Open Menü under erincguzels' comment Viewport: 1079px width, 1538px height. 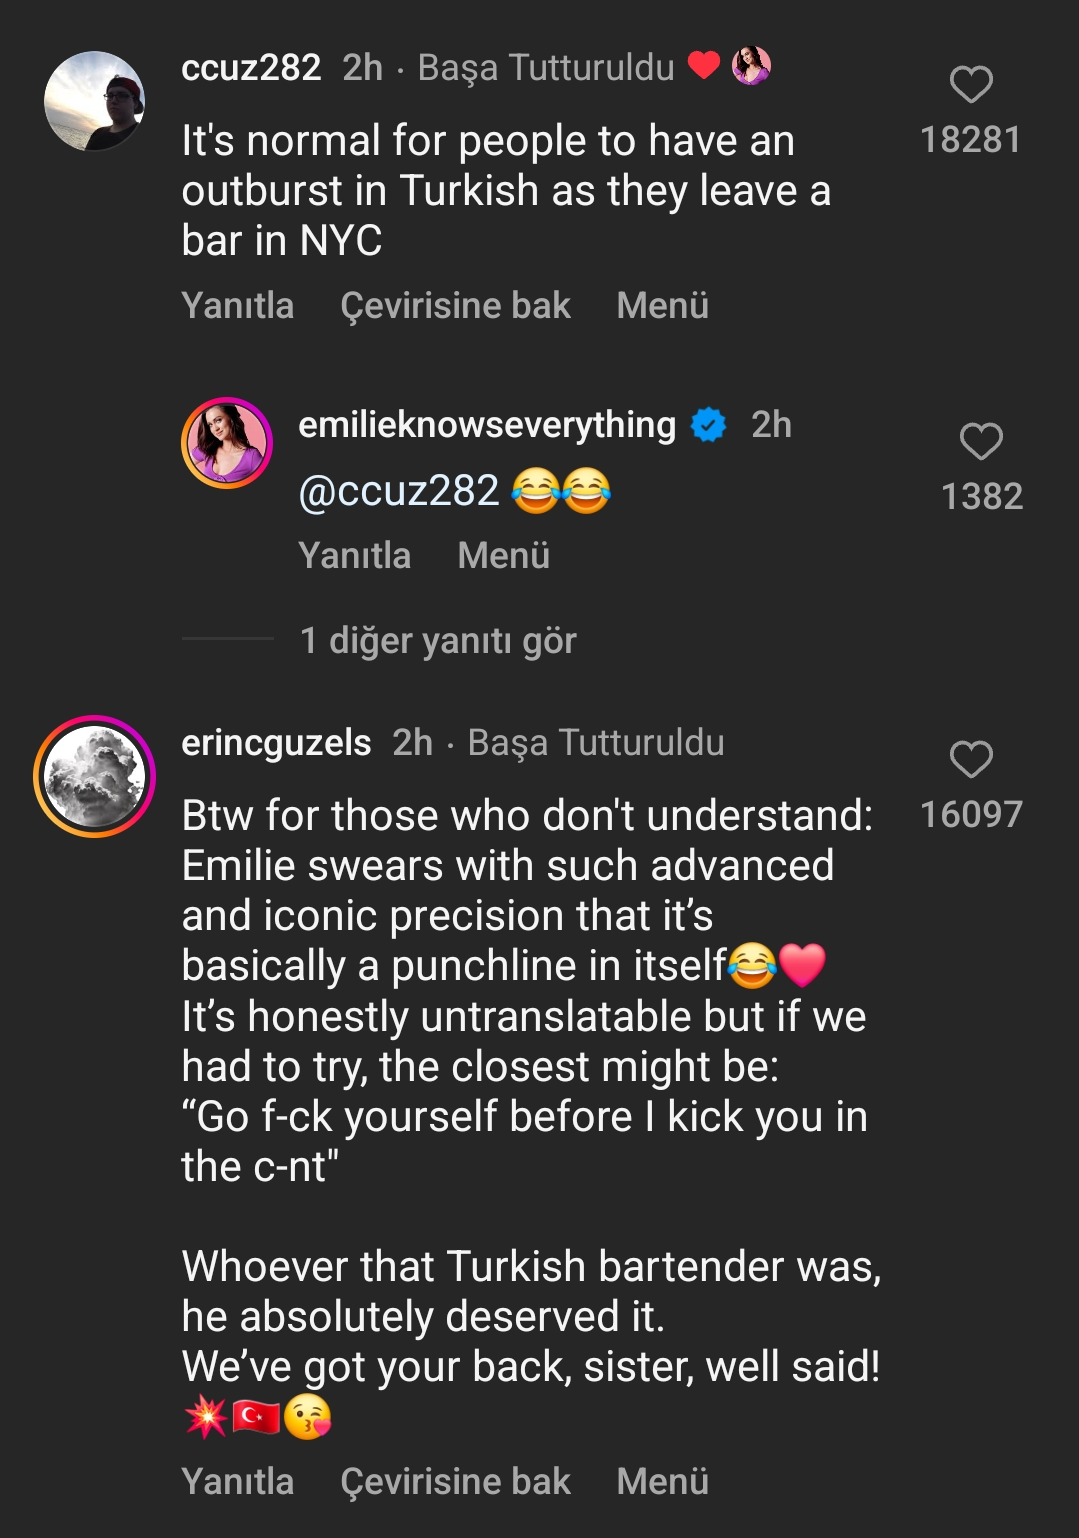(x=662, y=1481)
